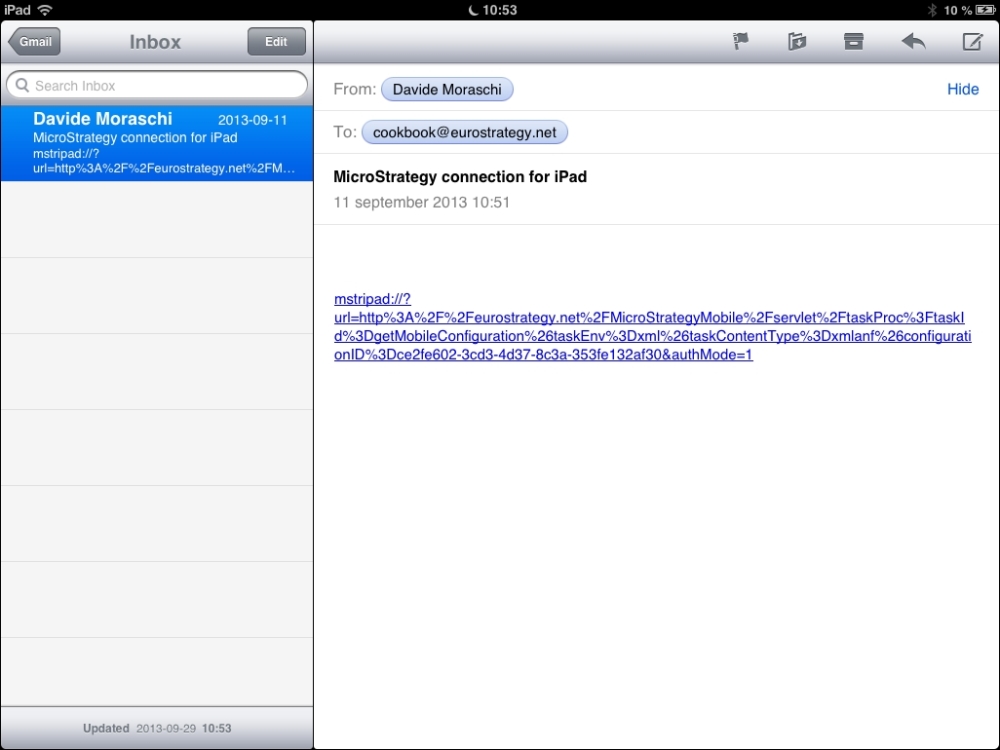Tap the subject MicroStrategy connection for iPad
Viewport: 1000px width, 750px height.
[460, 177]
